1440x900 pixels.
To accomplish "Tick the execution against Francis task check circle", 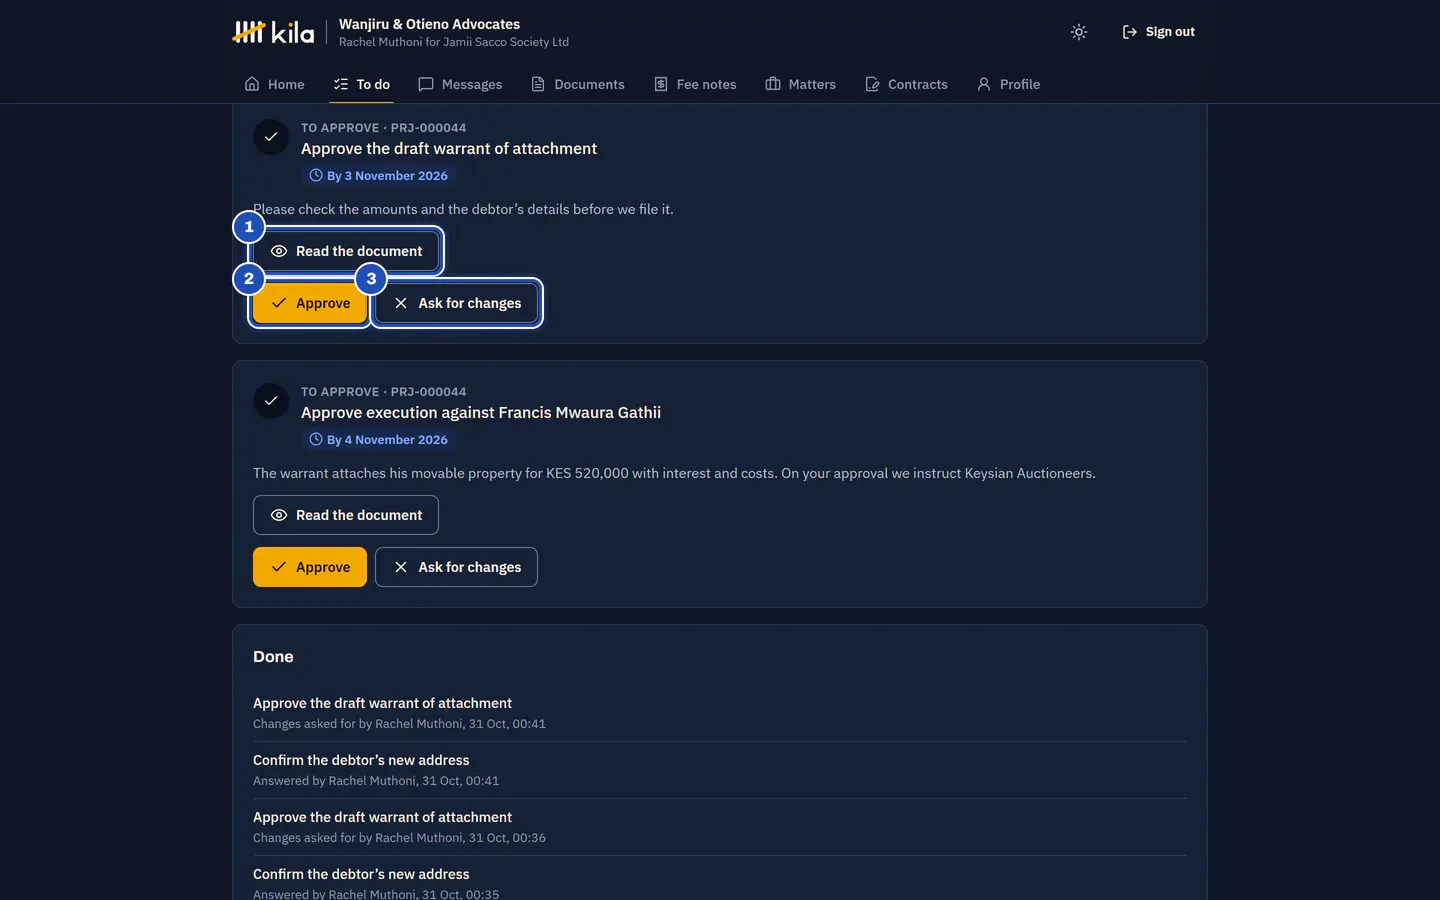I will [x=271, y=401].
